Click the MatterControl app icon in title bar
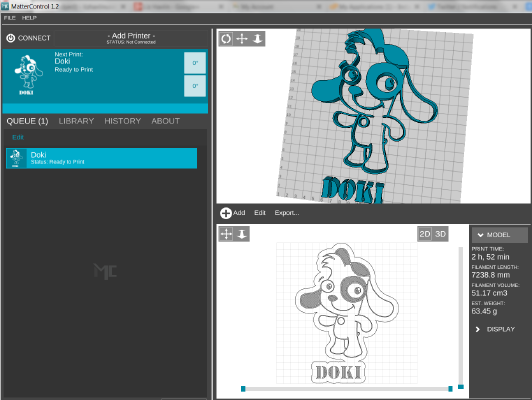Image resolution: width=532 pixels, height=400 pixels. point(5,6)
